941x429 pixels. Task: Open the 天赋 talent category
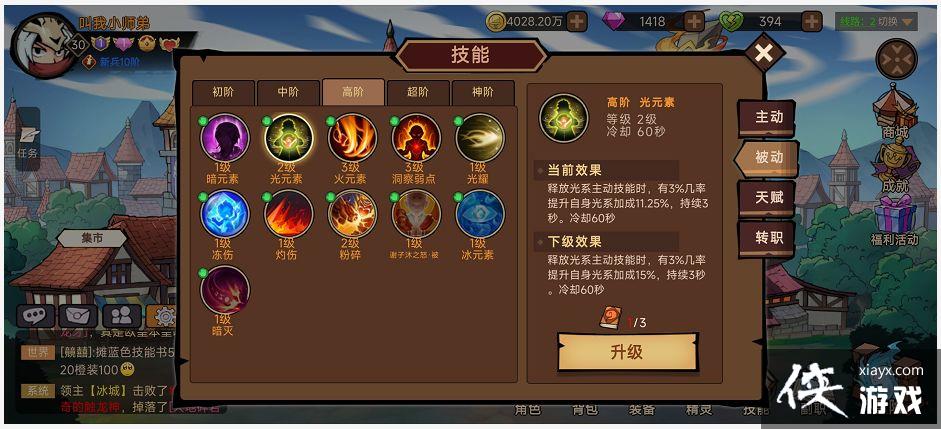tap(768, 197)
